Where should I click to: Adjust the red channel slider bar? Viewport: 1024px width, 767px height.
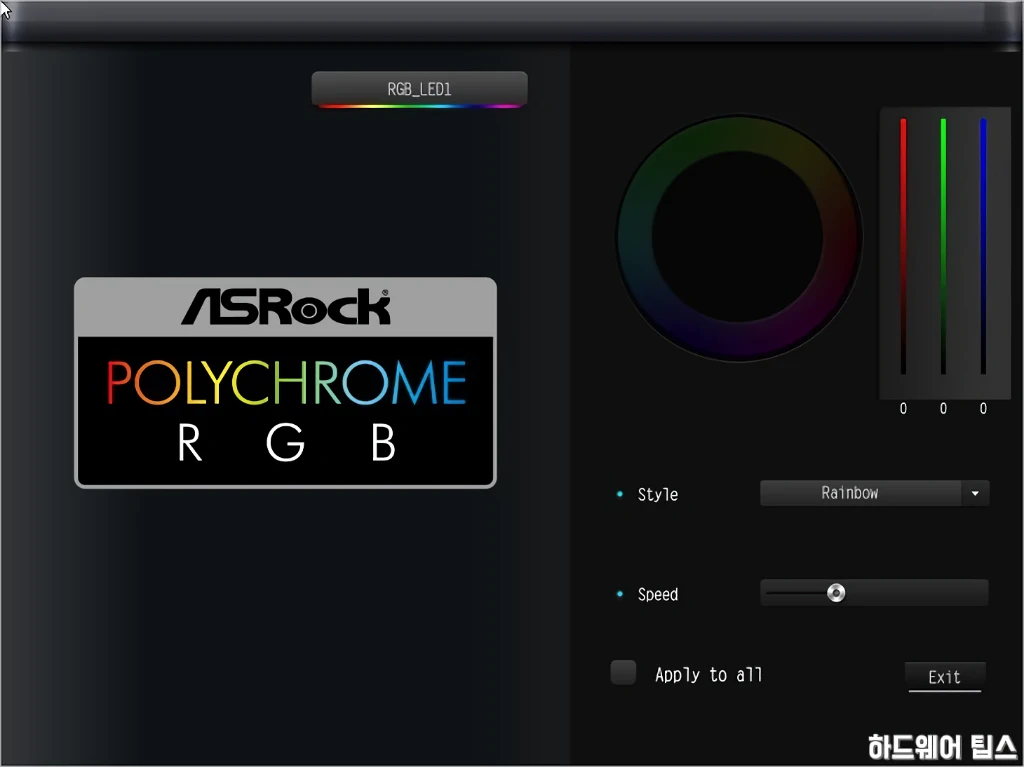click(x=903, y=246)
